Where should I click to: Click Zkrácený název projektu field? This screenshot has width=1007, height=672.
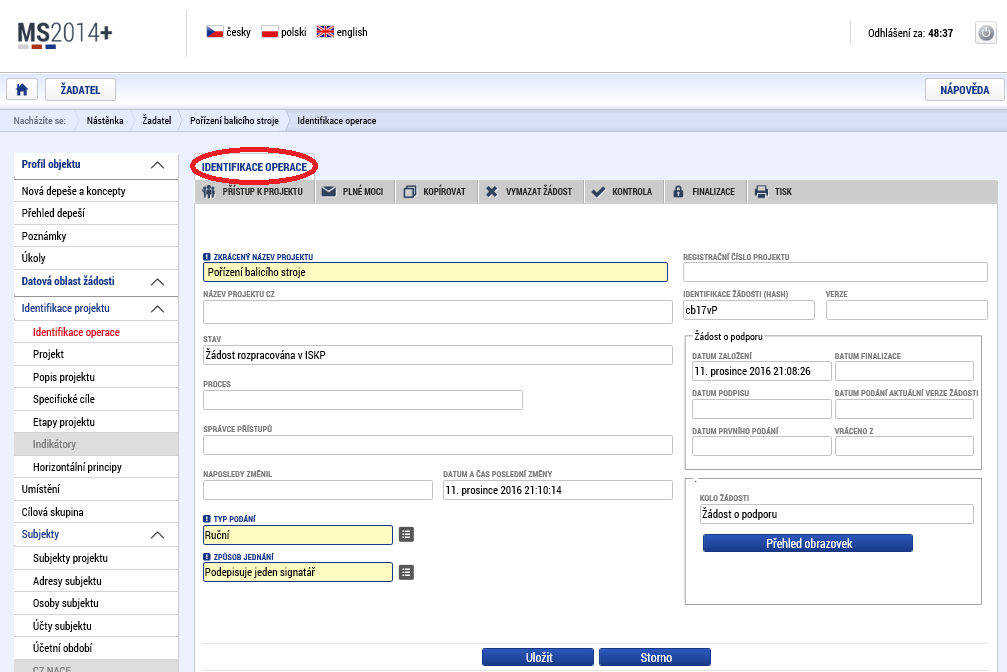tap(435, 272)
